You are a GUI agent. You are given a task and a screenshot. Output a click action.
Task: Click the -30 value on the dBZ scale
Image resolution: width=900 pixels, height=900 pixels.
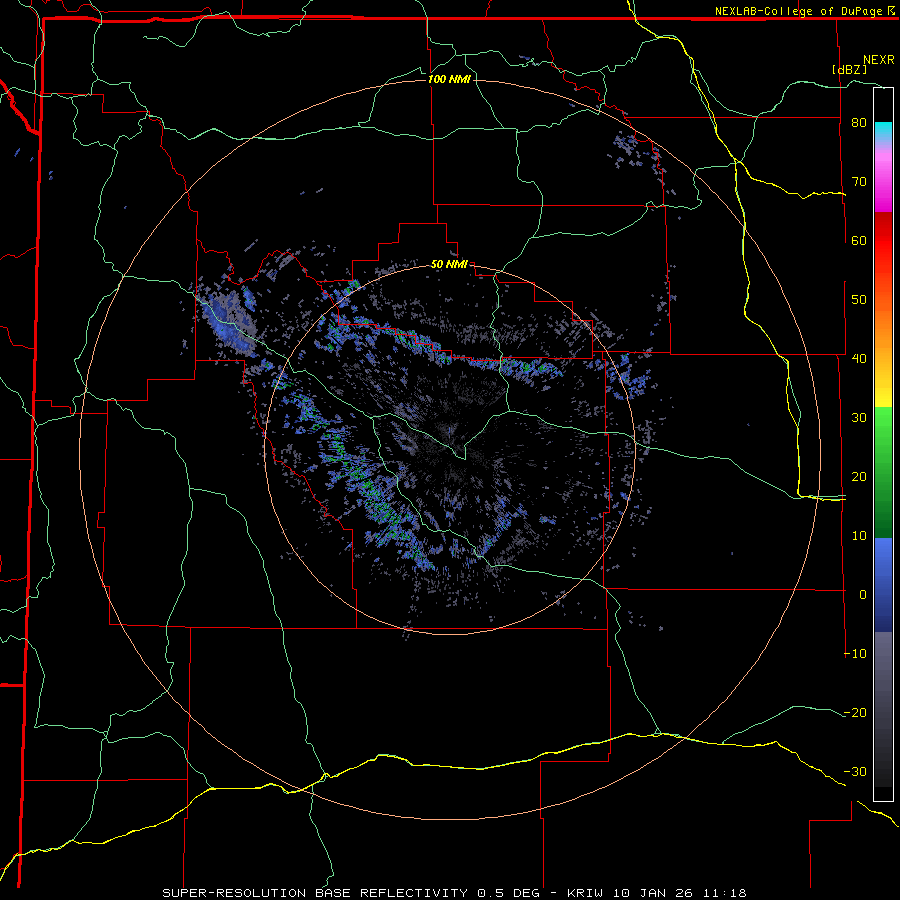[x=855, y=771]
